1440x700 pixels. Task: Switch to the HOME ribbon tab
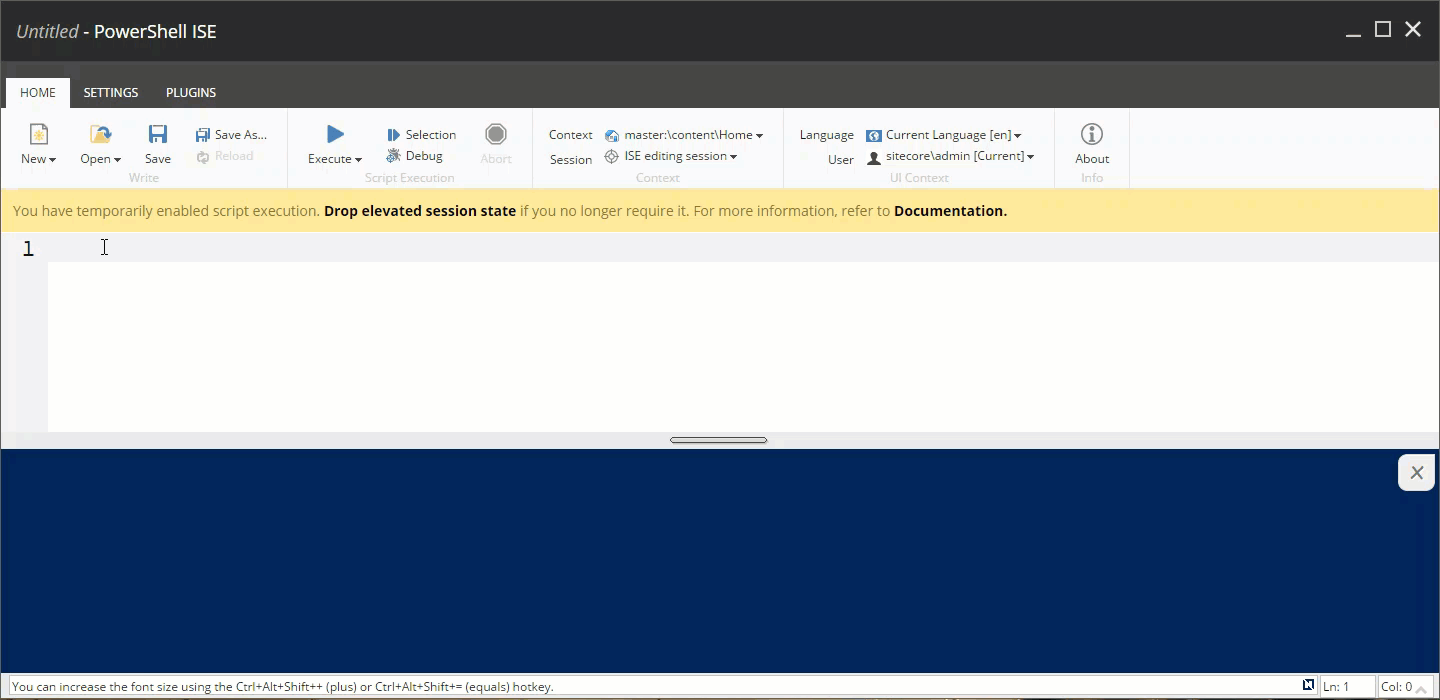[38, 92]
